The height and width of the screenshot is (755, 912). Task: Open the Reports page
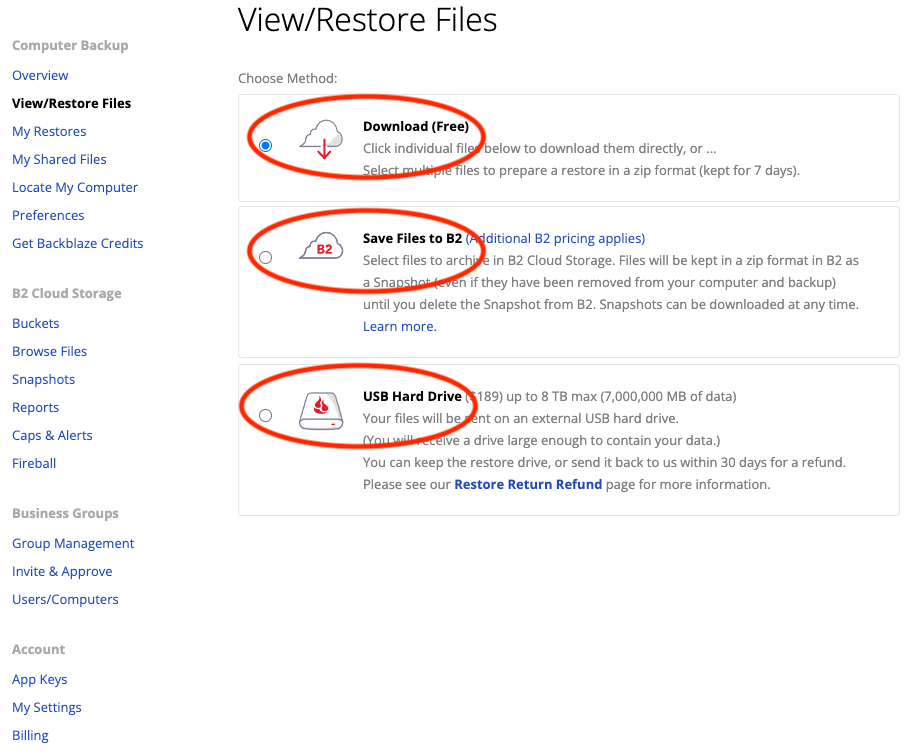35,407
